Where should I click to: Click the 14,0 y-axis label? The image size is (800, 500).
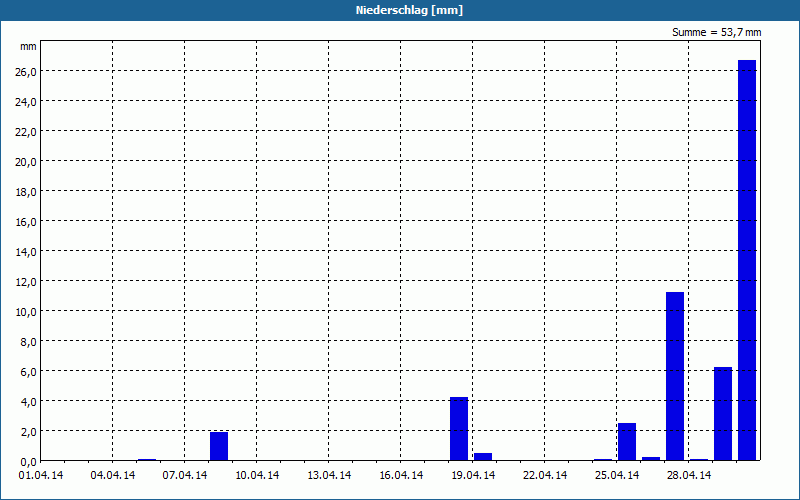coord(26,252)
